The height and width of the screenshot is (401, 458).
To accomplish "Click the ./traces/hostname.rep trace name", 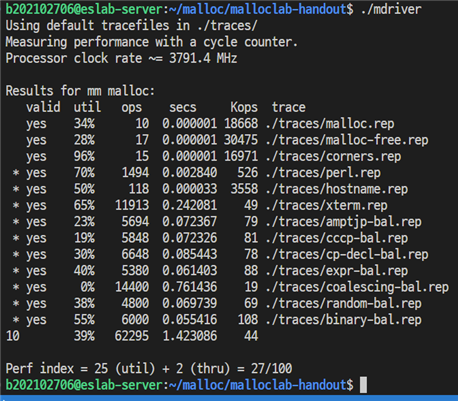I will (337, 189).
